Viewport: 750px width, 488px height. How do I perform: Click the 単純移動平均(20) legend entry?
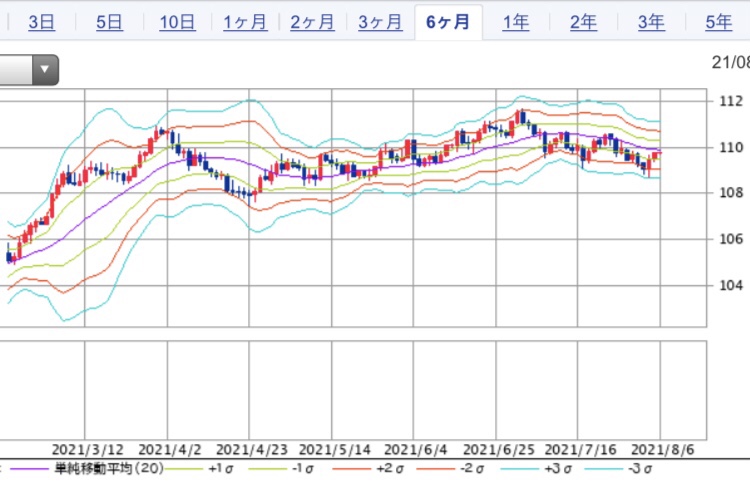(x=109, y=468)
